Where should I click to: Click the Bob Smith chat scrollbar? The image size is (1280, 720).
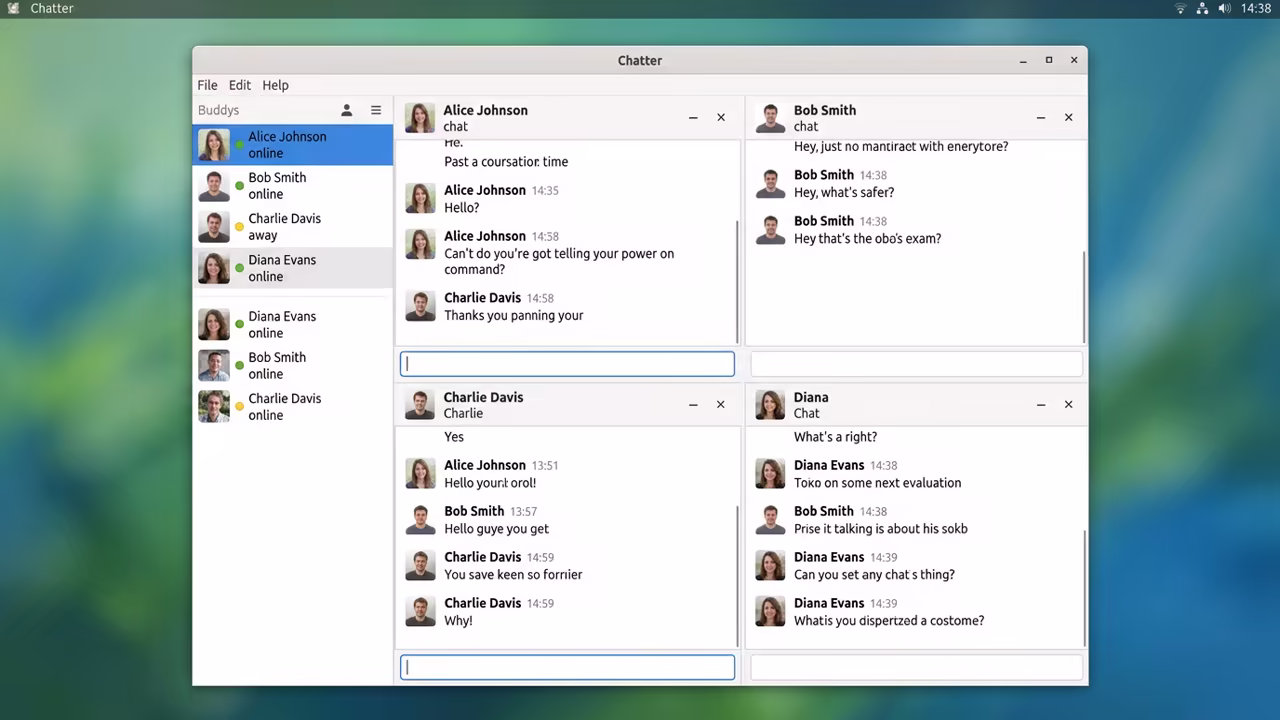click(1085, 297)
